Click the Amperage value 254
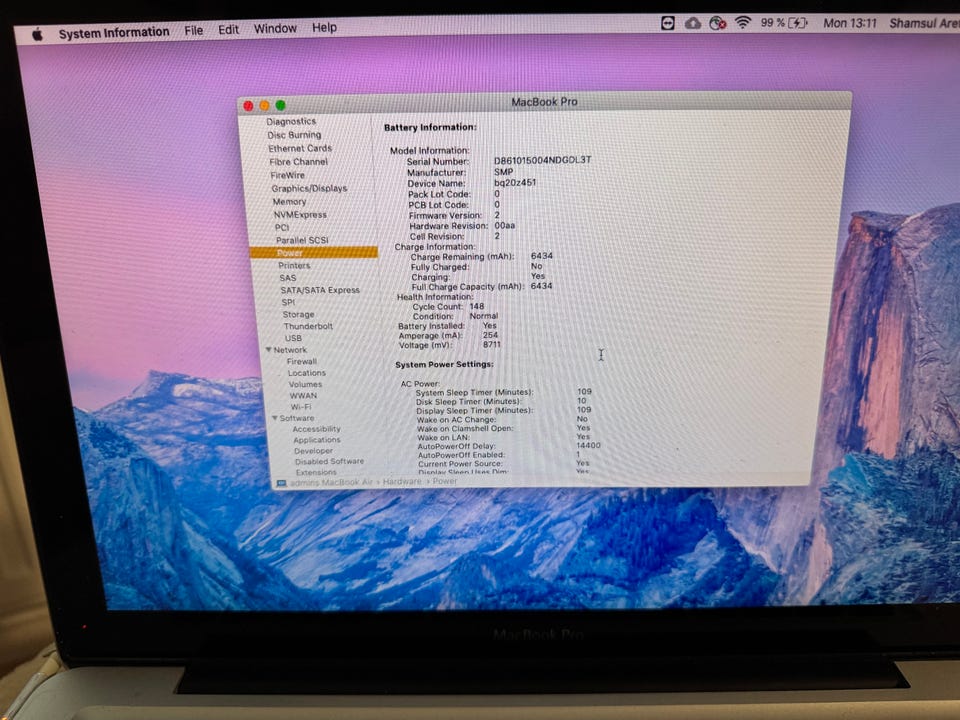This screenshot has width=960, height=720. click(x=490, y=335)
